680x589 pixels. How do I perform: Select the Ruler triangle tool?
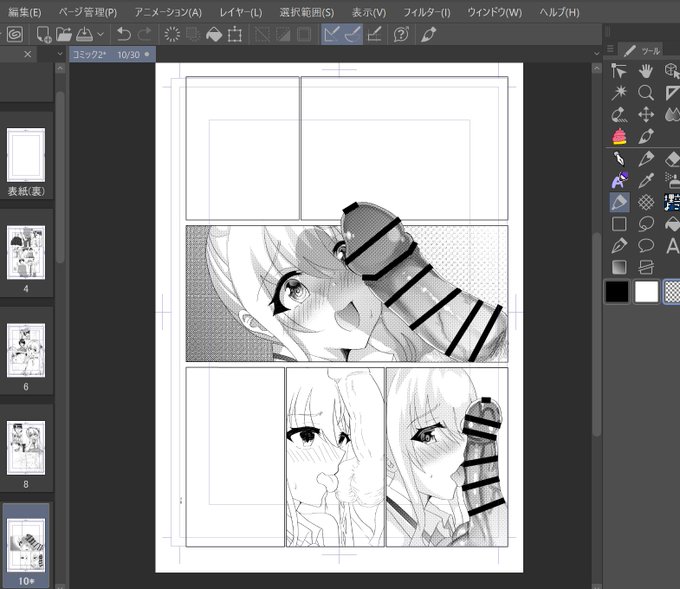click(x=672, y=93)
